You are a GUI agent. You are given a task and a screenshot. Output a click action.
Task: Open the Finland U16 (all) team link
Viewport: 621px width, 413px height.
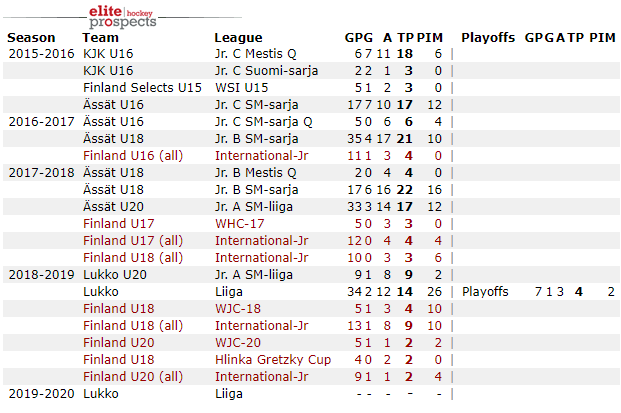(x=132, y=155)
